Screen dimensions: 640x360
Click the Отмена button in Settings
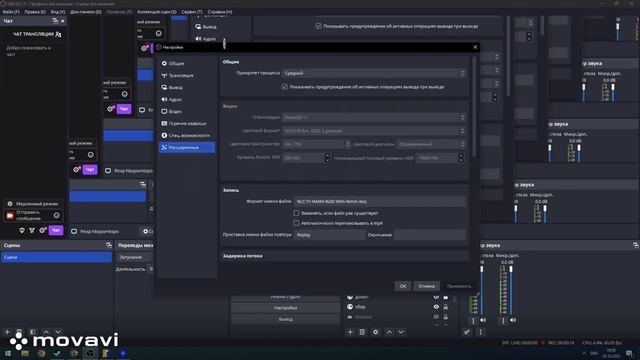click(x=427, y=286)
